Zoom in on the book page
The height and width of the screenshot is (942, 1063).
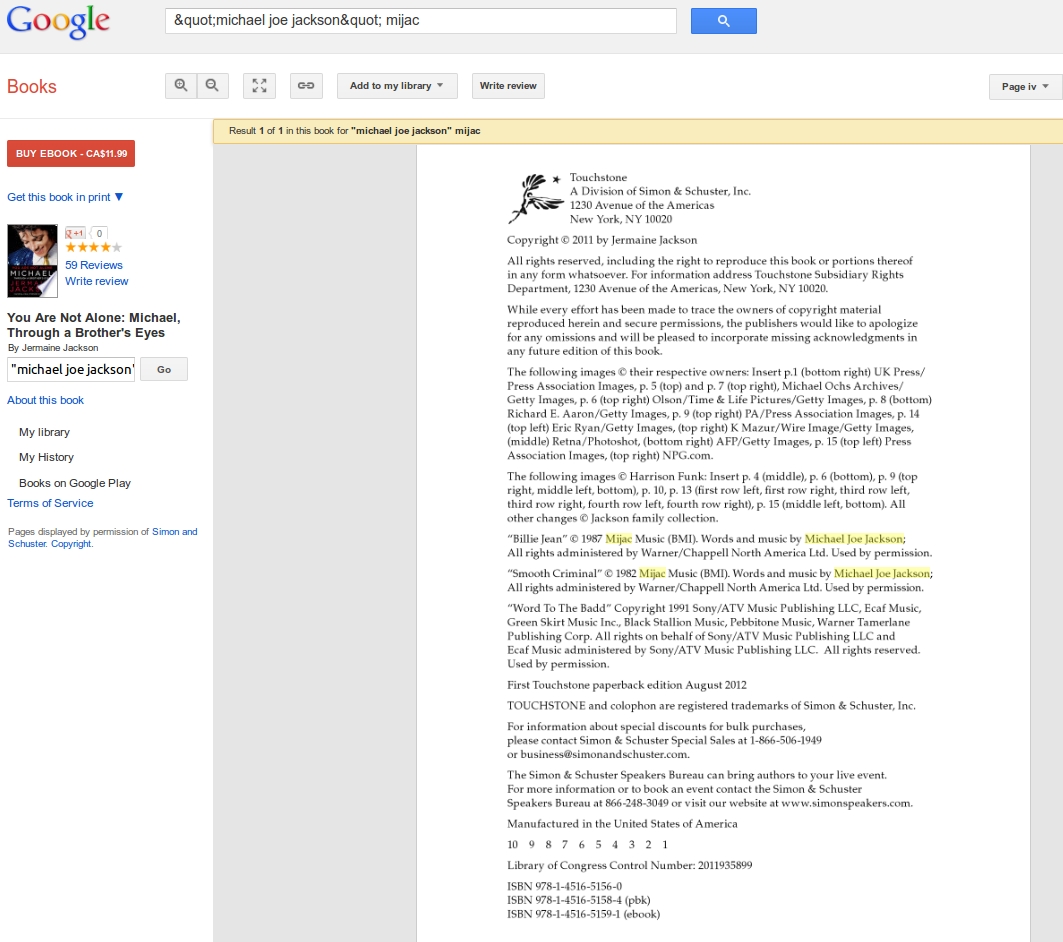[181, 85]
